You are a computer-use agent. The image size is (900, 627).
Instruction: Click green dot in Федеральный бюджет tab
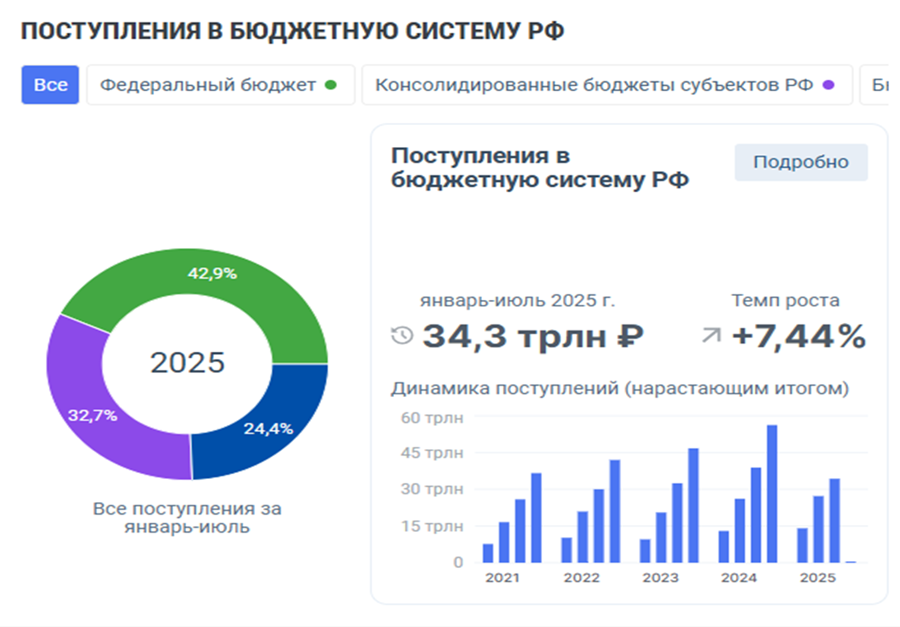point(331,85)
